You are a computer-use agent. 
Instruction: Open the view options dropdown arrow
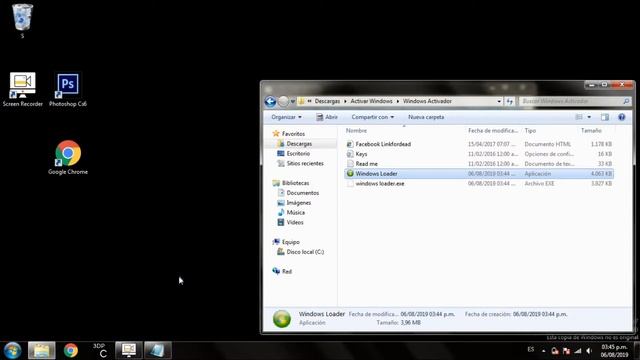pyautogui.click(x=589, y=117)
